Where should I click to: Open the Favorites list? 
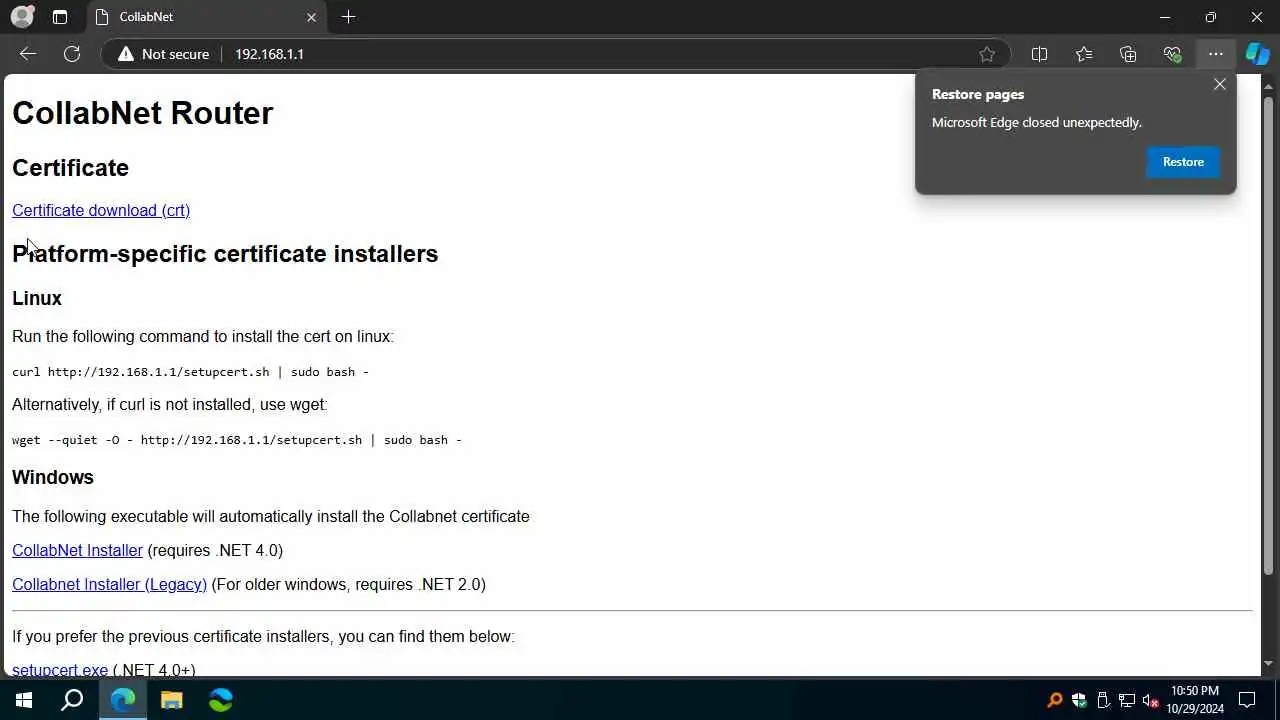point(1084,54)
